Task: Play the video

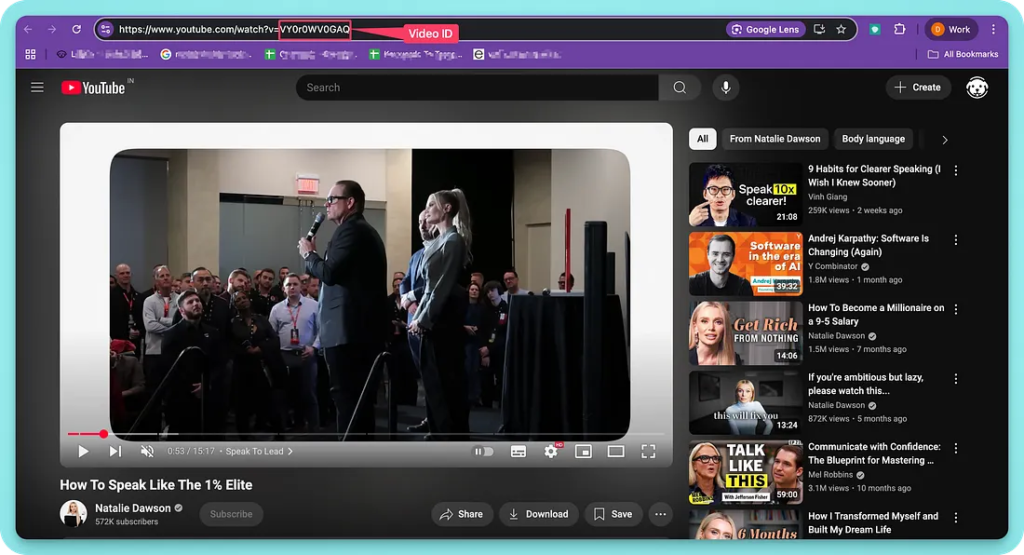Action: pos(83,451)
